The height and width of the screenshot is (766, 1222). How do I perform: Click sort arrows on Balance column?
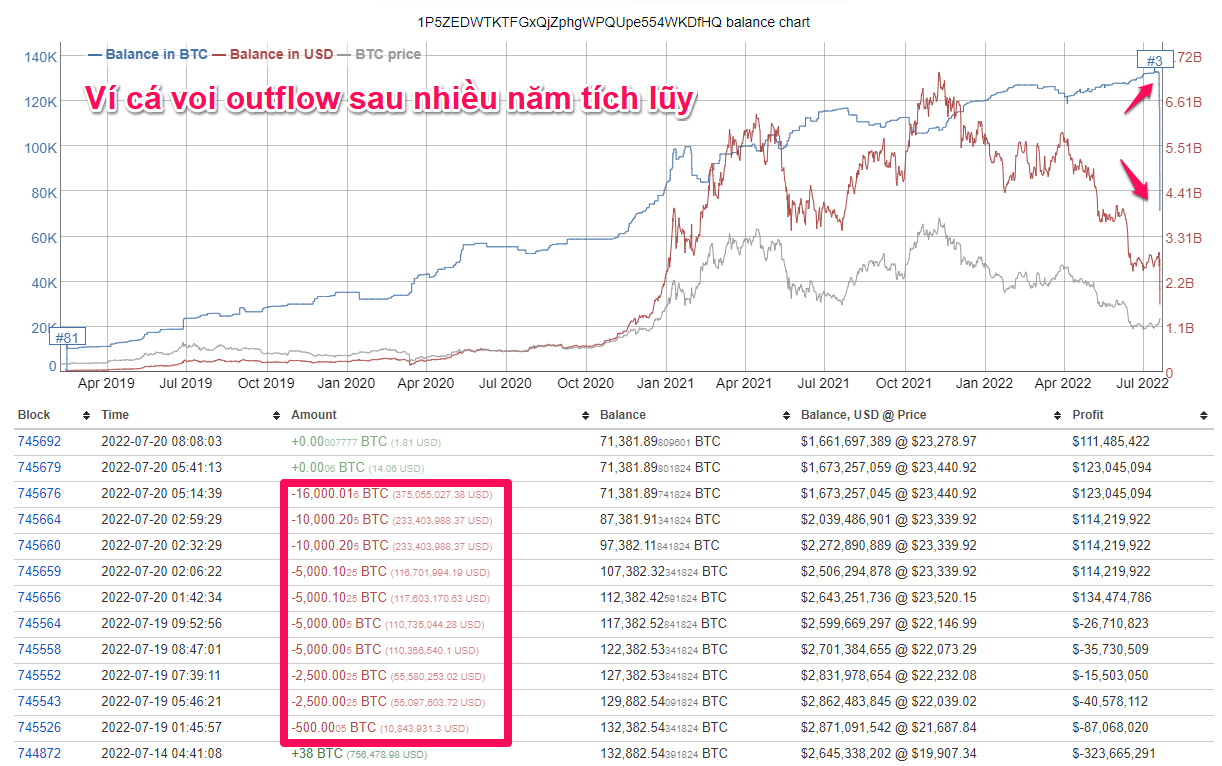787,415
